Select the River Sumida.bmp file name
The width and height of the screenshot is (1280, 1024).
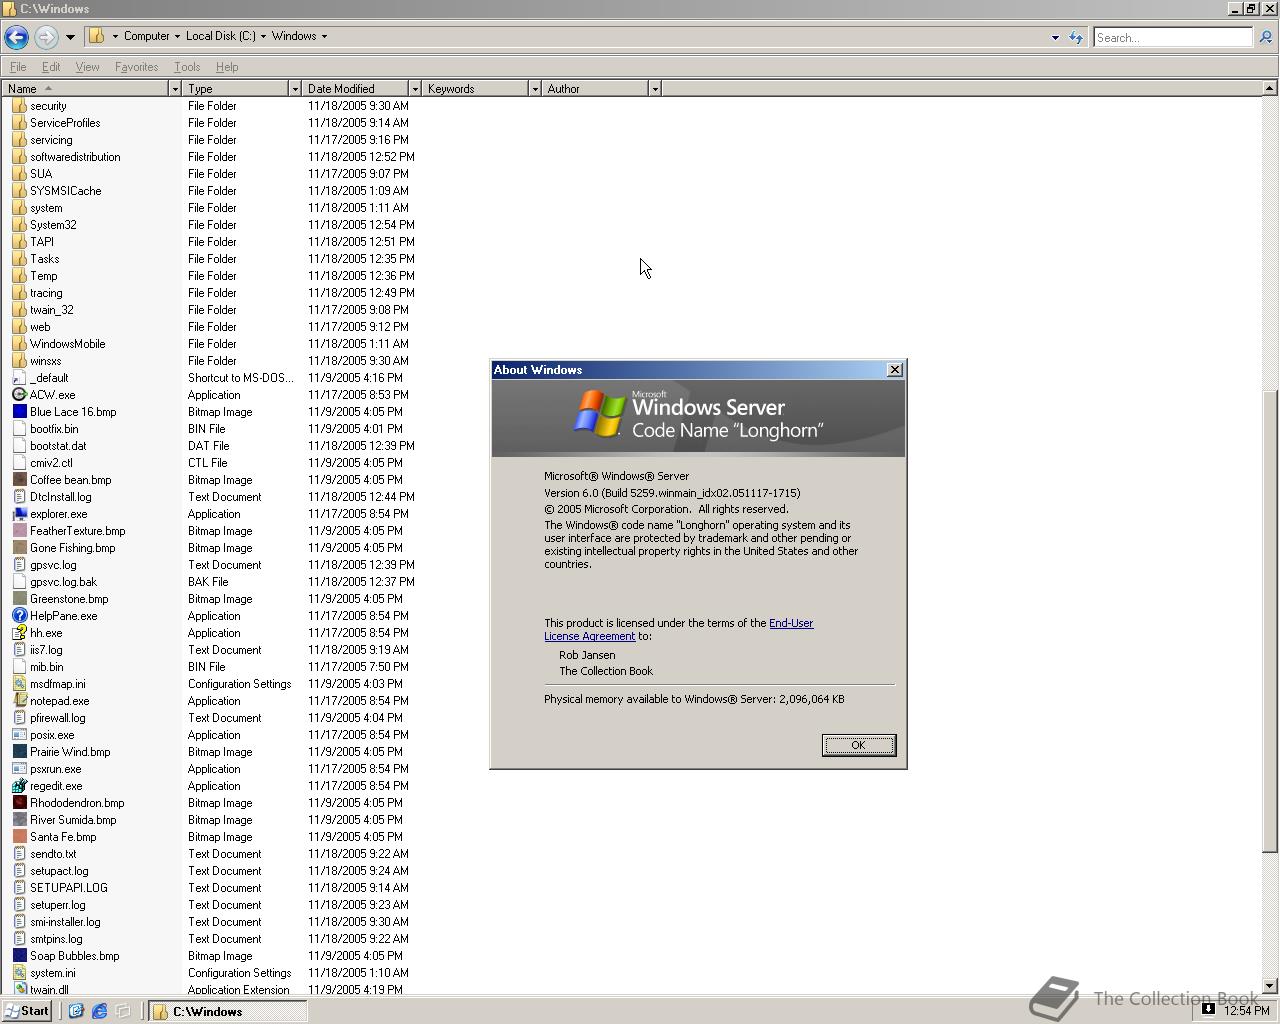pyautogui.click(x=73, y=820)
